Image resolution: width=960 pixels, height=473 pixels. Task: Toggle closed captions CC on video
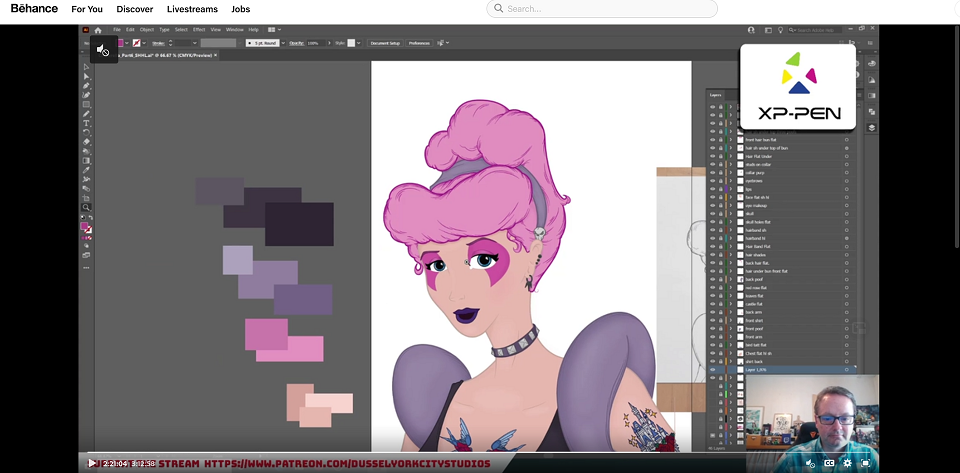tap(830, 463)
